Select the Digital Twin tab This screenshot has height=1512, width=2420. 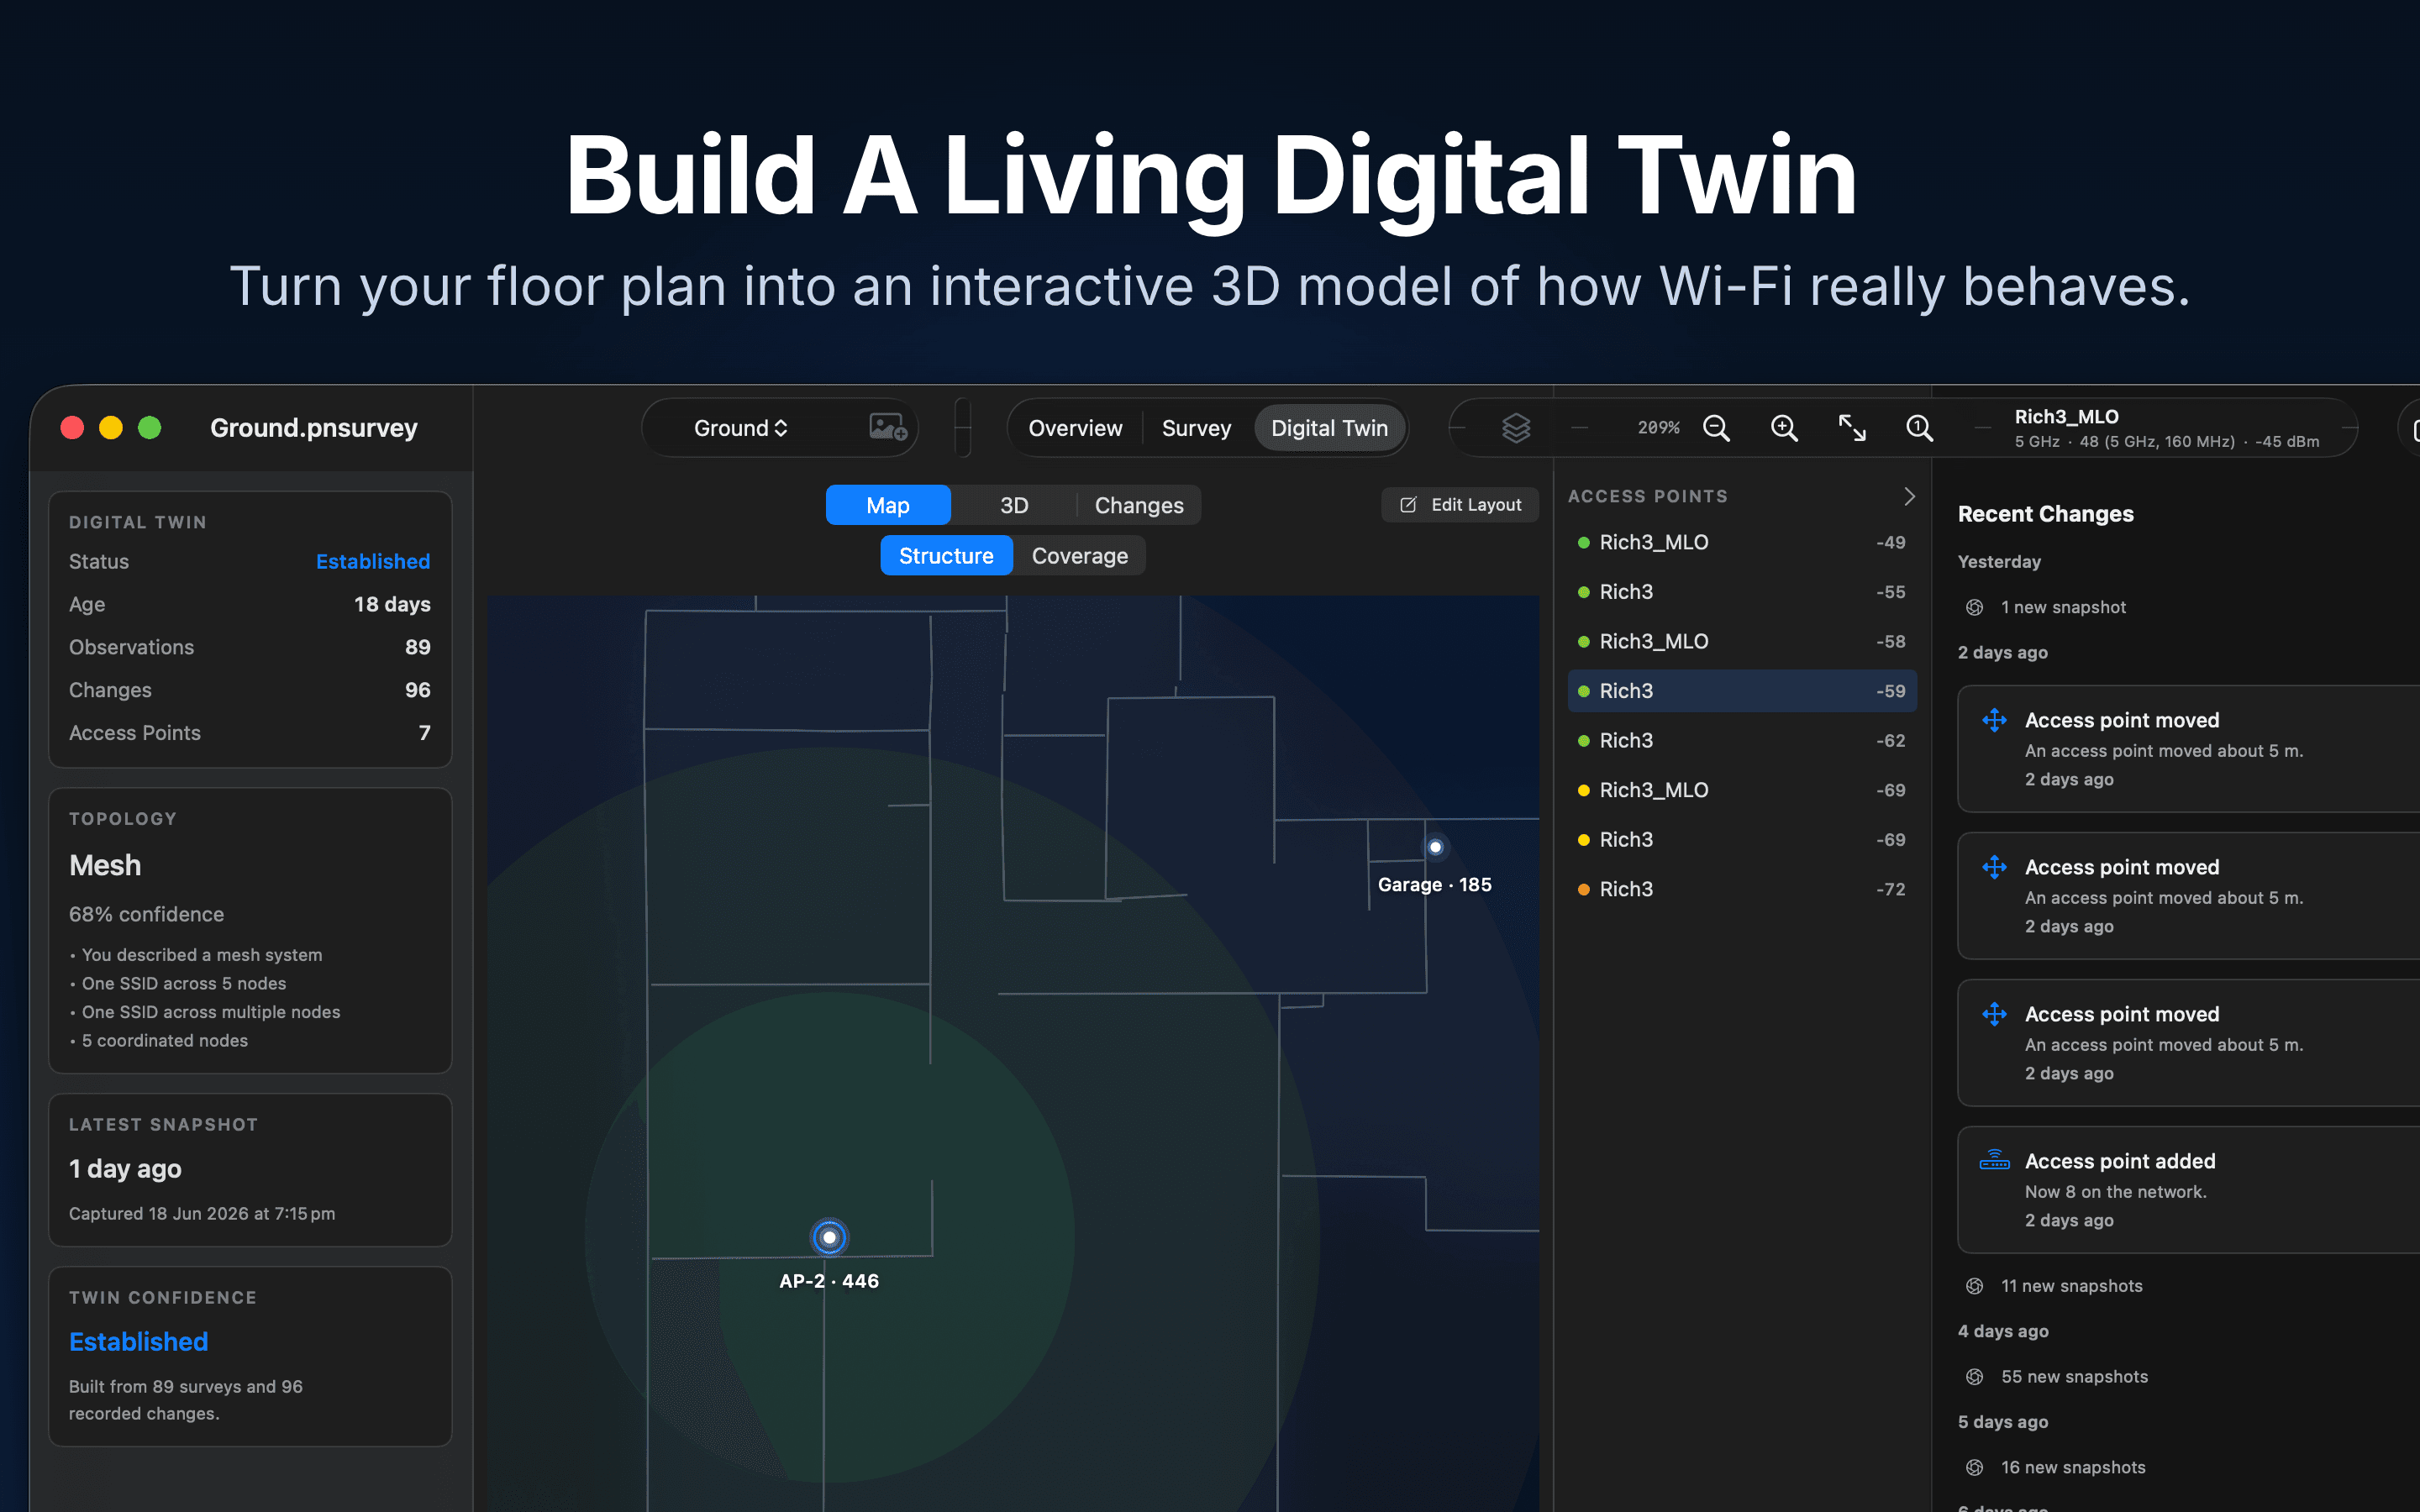[x=1329, y=428]
